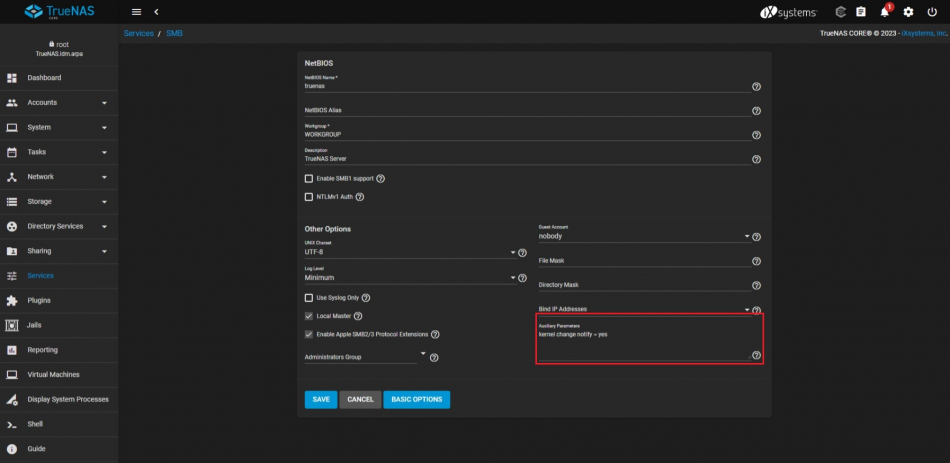
Task: Click collapse sidebar chevron icon
Action: pyautogui.click(x=157, y=12)
